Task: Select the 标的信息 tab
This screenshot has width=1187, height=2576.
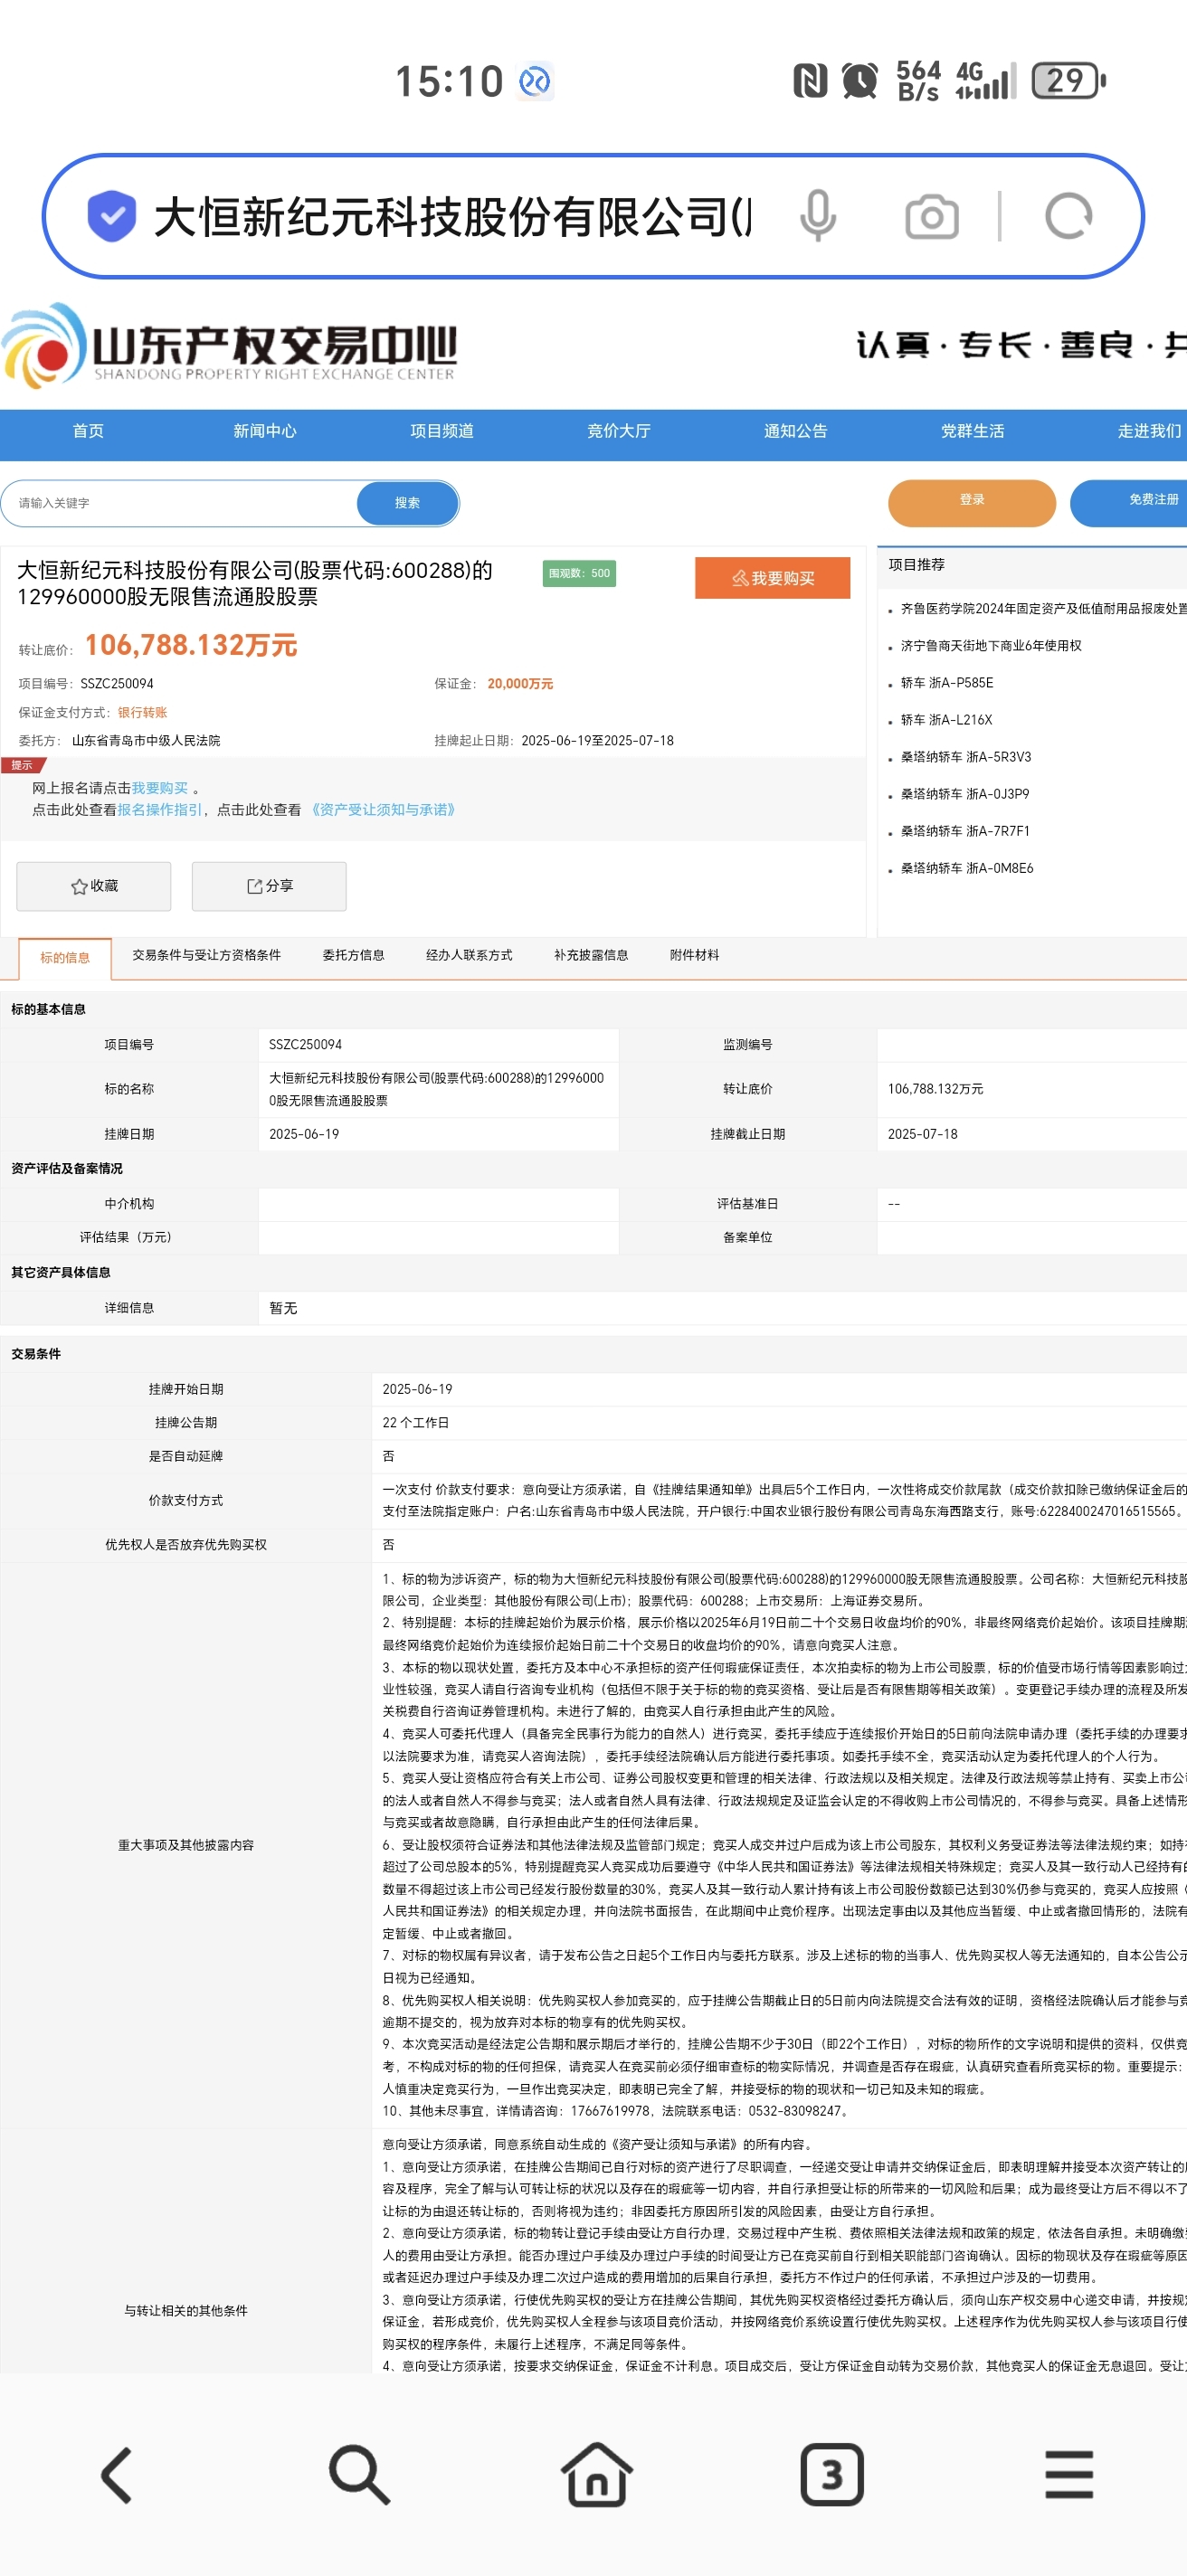Action: click(65, 957)
